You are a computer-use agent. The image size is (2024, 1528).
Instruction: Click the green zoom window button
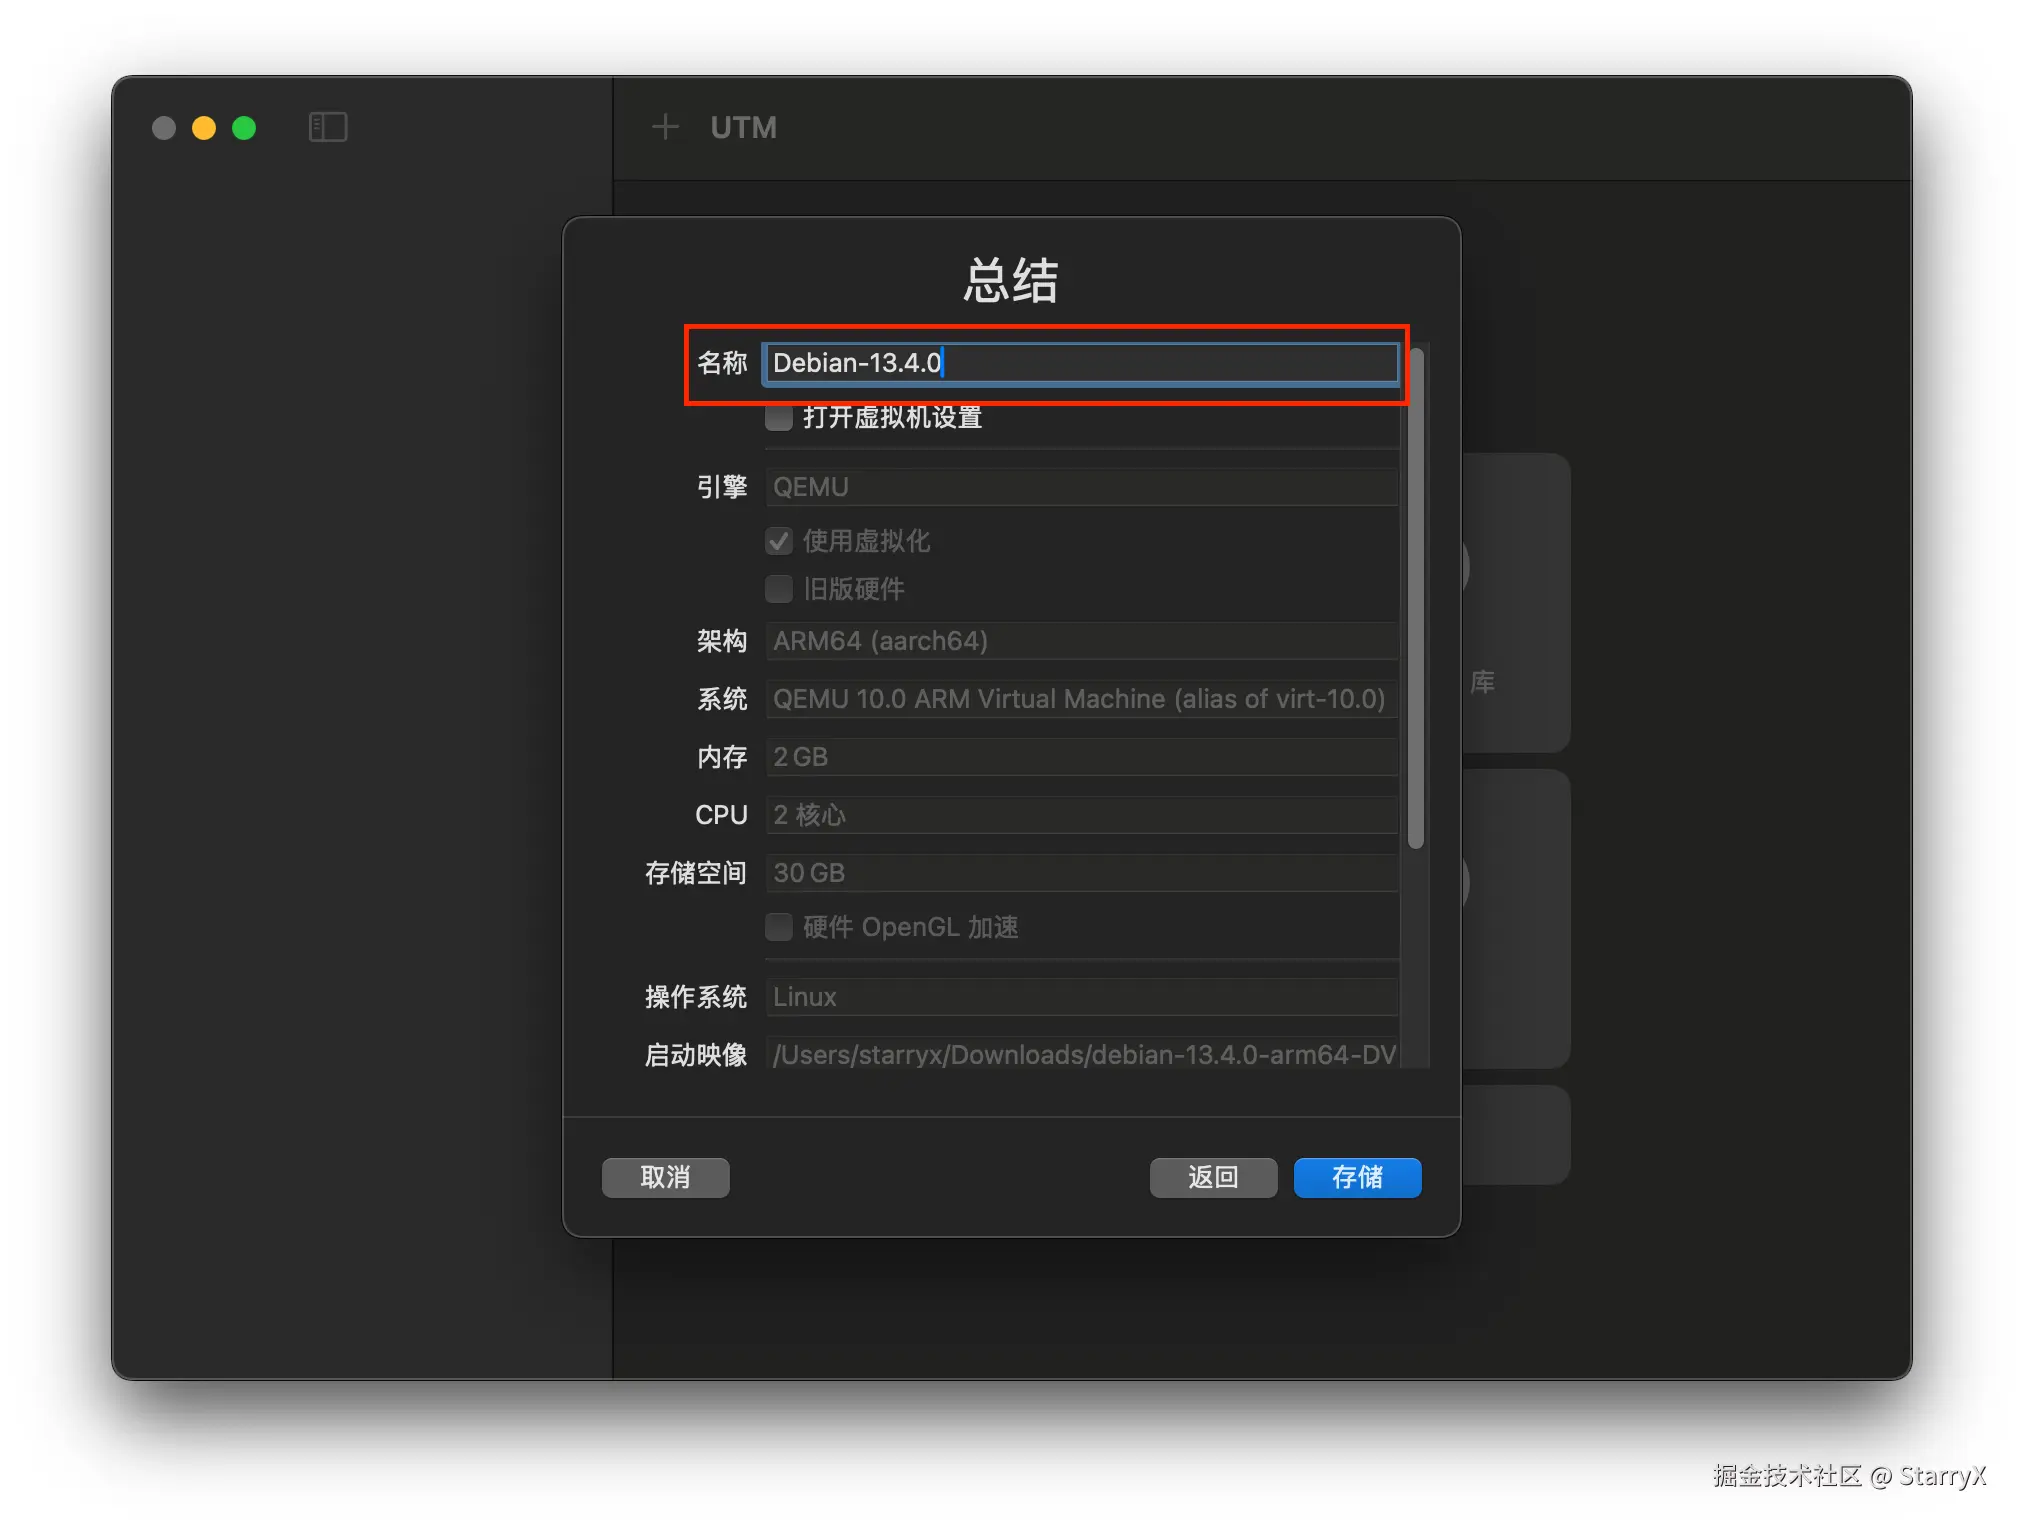point(244,128)
